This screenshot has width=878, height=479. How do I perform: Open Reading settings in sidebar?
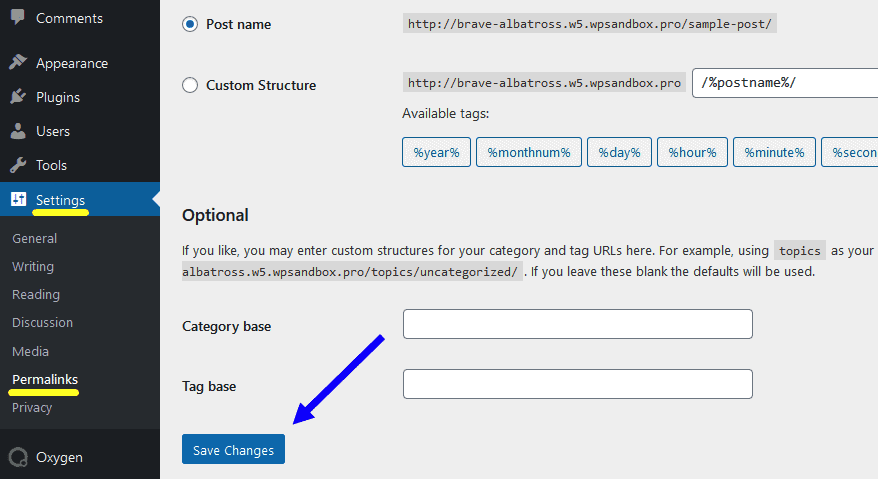click(36, 294)
